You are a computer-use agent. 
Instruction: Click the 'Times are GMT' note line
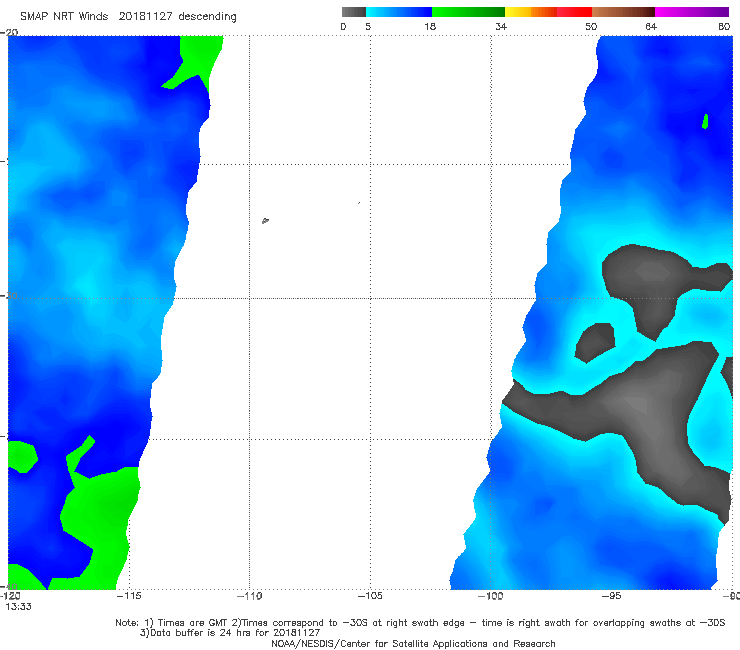(420, 623)
